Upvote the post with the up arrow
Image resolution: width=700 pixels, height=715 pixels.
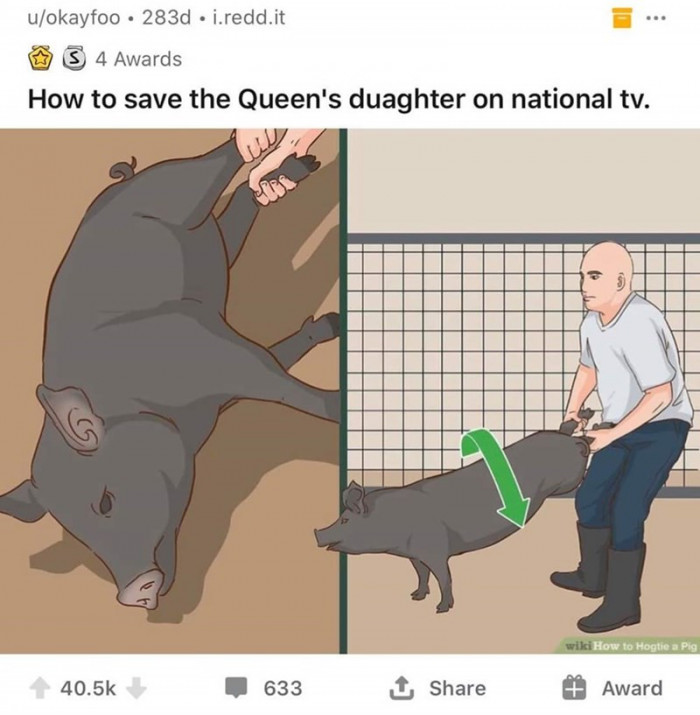click(x=40, y=688)
